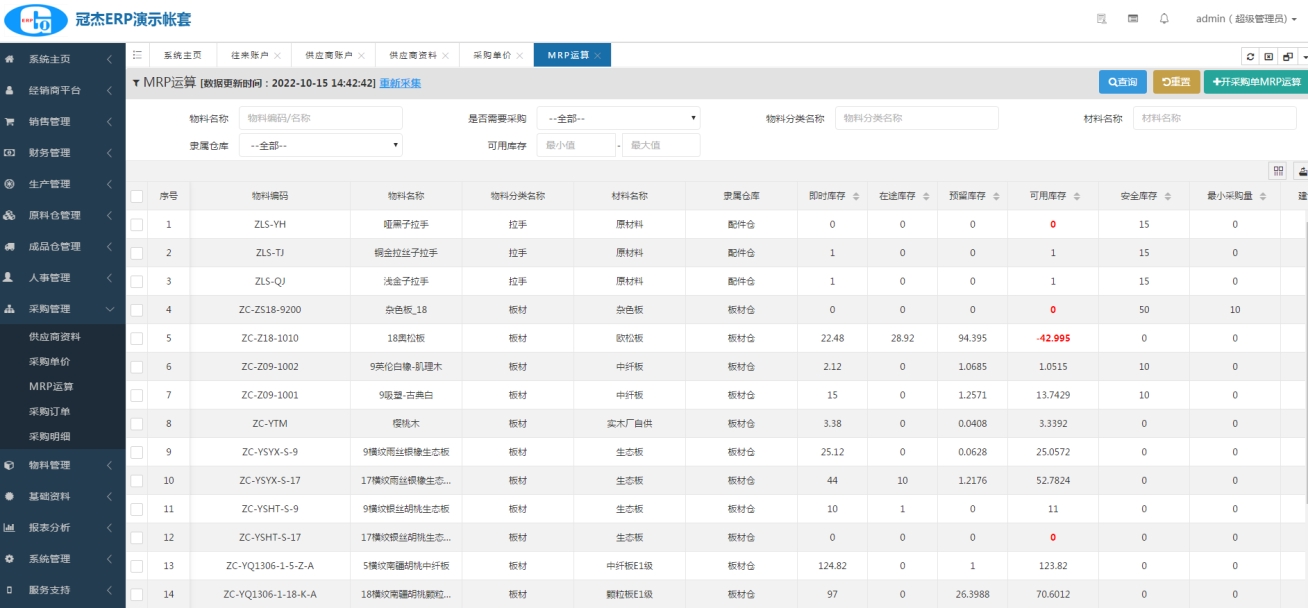
Task: Tick the select-all checkbox in table header
Action: pyautogui.click(x=137, y=197)
